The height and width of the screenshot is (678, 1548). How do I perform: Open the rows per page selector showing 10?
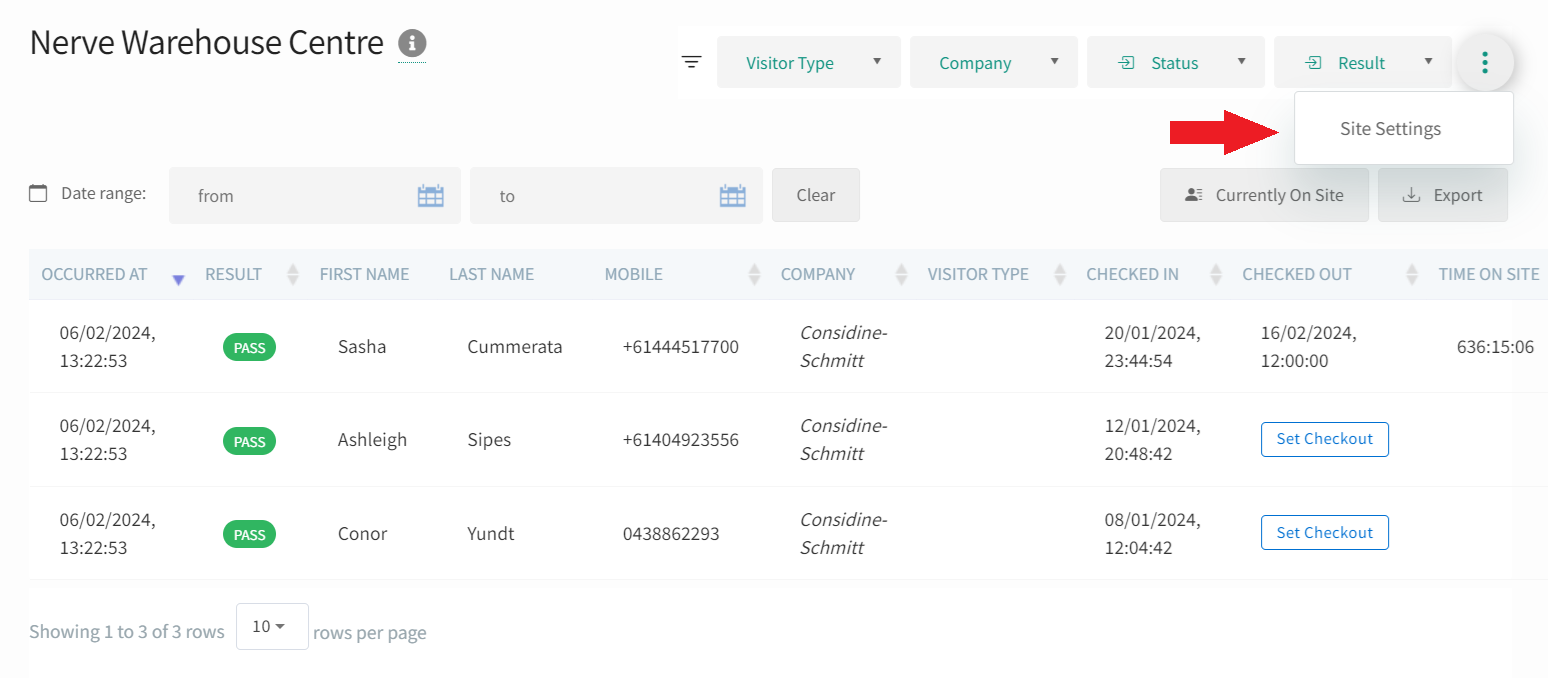pyautogui.click(x=271, y=626)
